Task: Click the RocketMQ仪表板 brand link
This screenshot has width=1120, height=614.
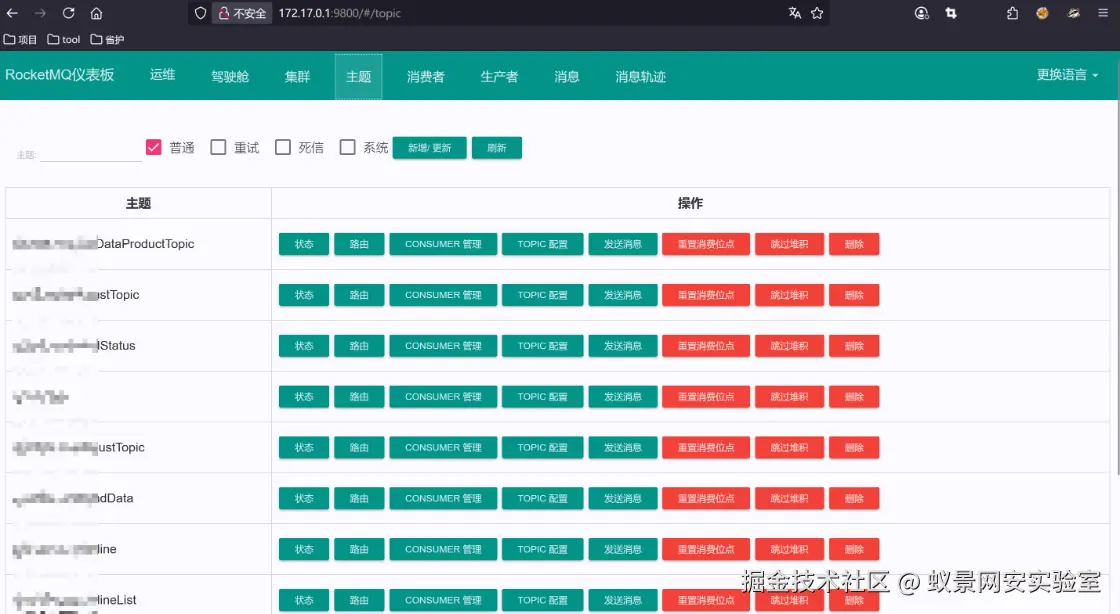Action: 59,75
